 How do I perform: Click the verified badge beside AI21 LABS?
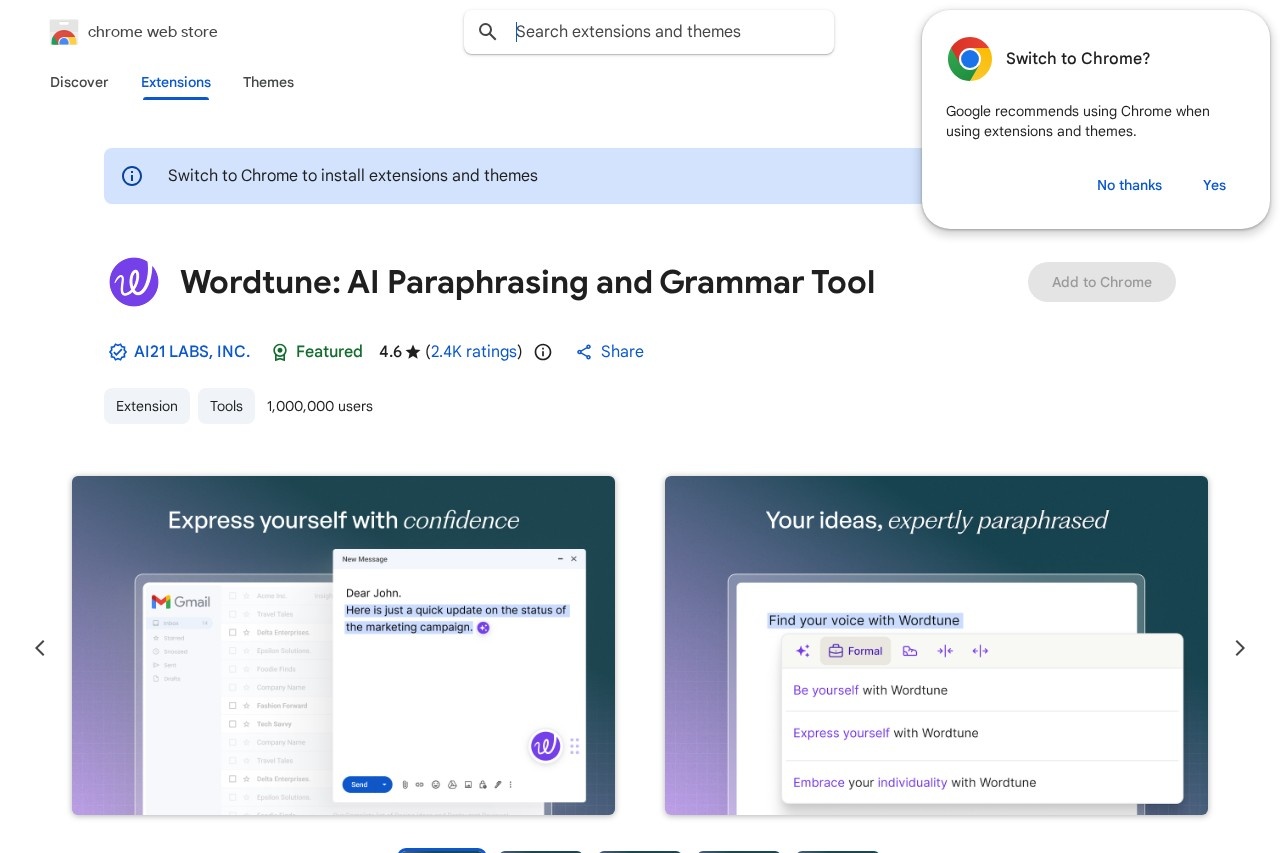point(117,352)
